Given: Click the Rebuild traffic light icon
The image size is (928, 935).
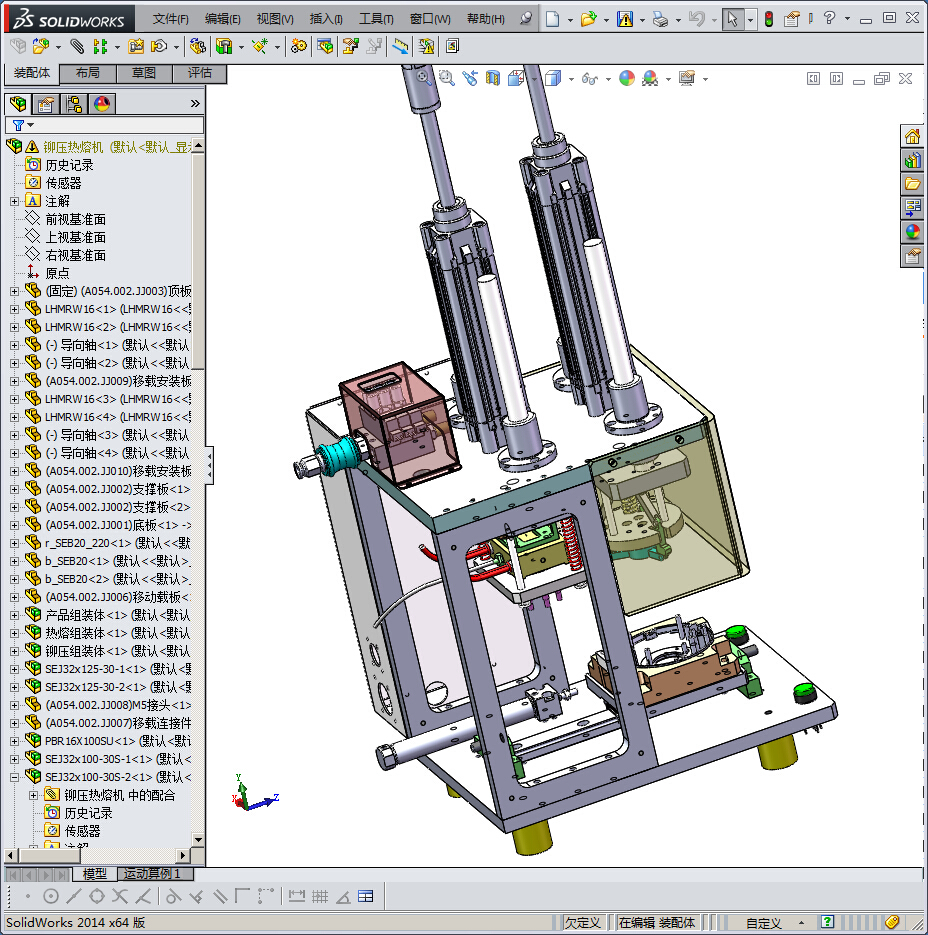Looking at the screenshot, I should [768, 19].
